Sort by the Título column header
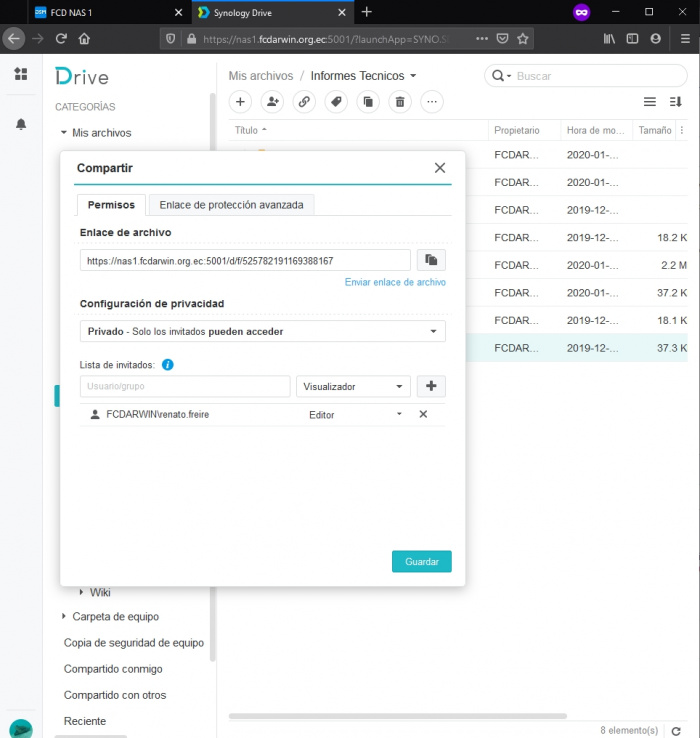The height and width of the screenshot is (738, 700). 247,130
